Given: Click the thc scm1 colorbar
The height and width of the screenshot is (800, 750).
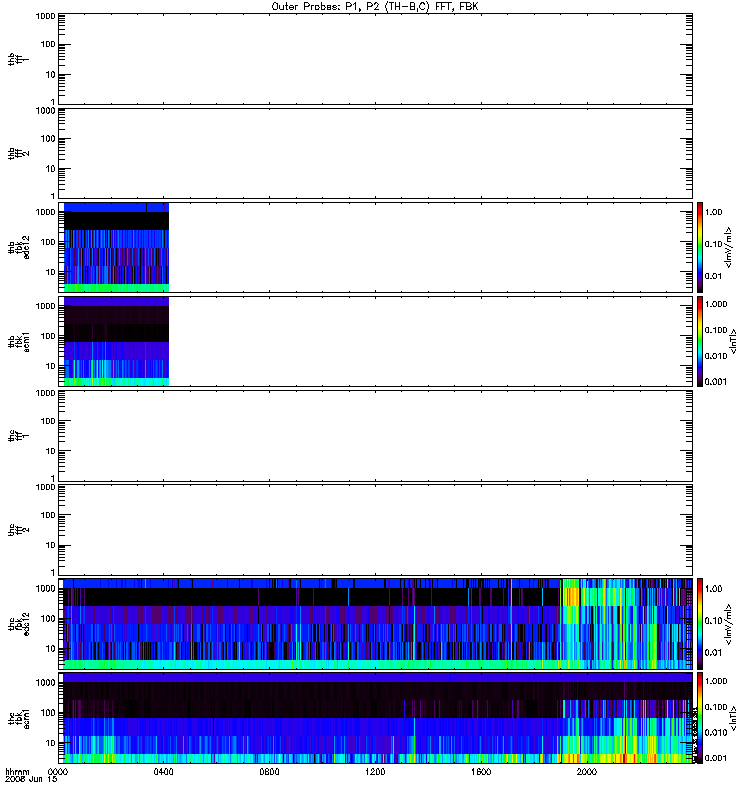Looking at the screenshot, I should 700,718.
